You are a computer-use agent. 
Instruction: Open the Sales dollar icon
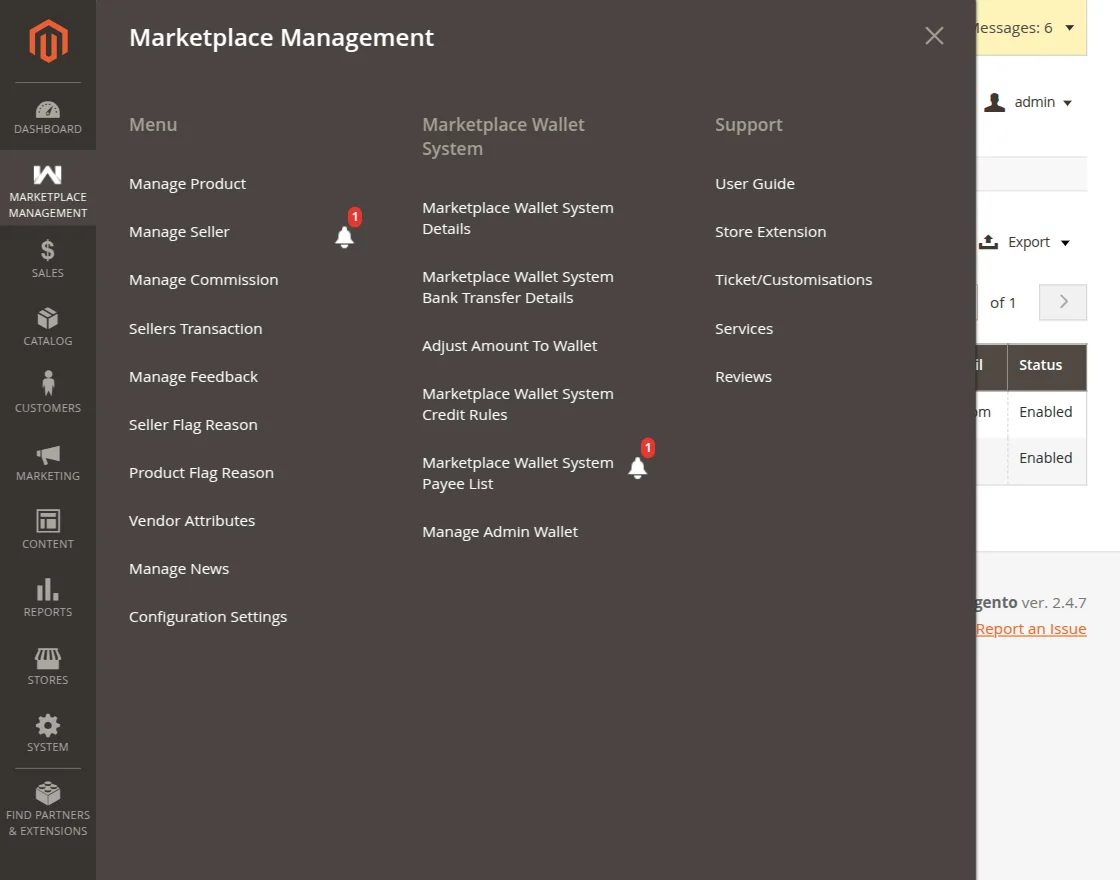(48, 251)
